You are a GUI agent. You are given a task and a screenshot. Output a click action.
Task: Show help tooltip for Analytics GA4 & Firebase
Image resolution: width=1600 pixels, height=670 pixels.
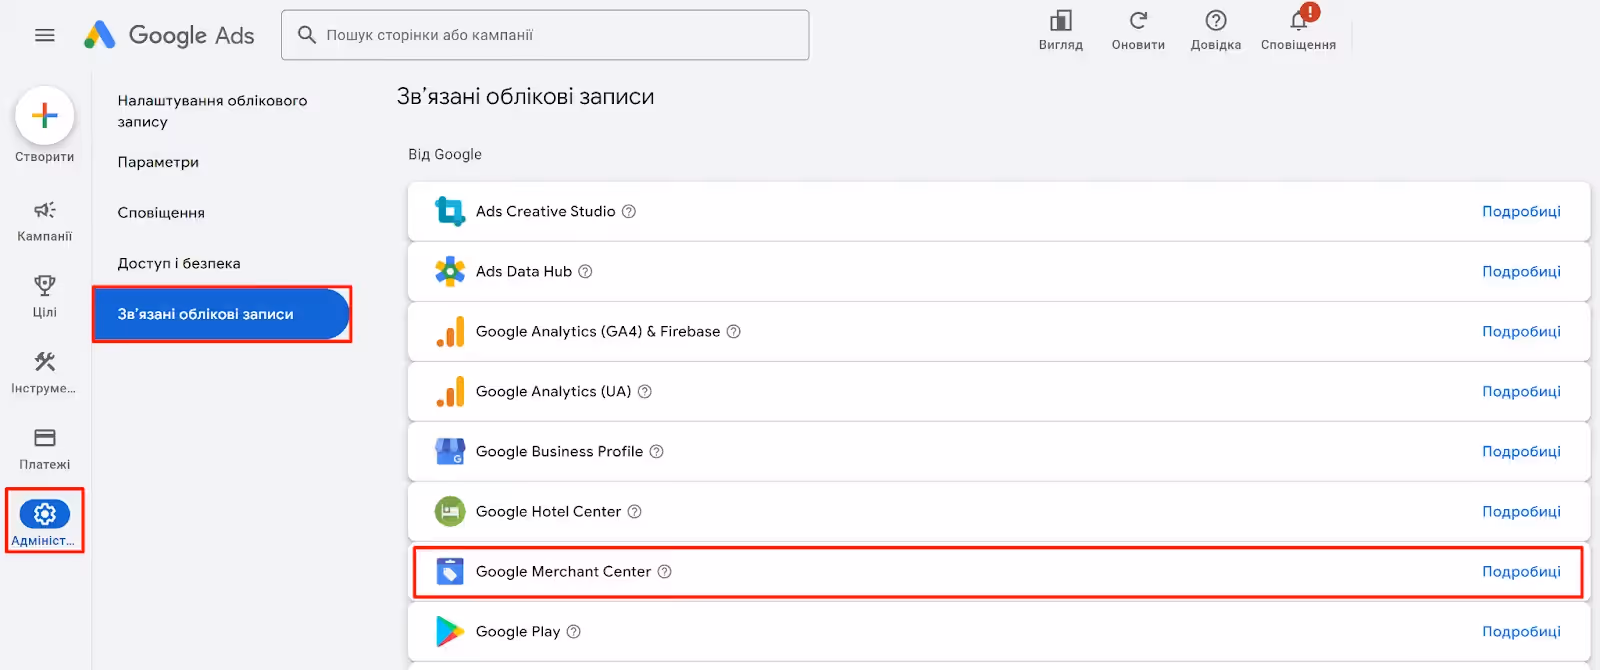click(x=733, y=331)
